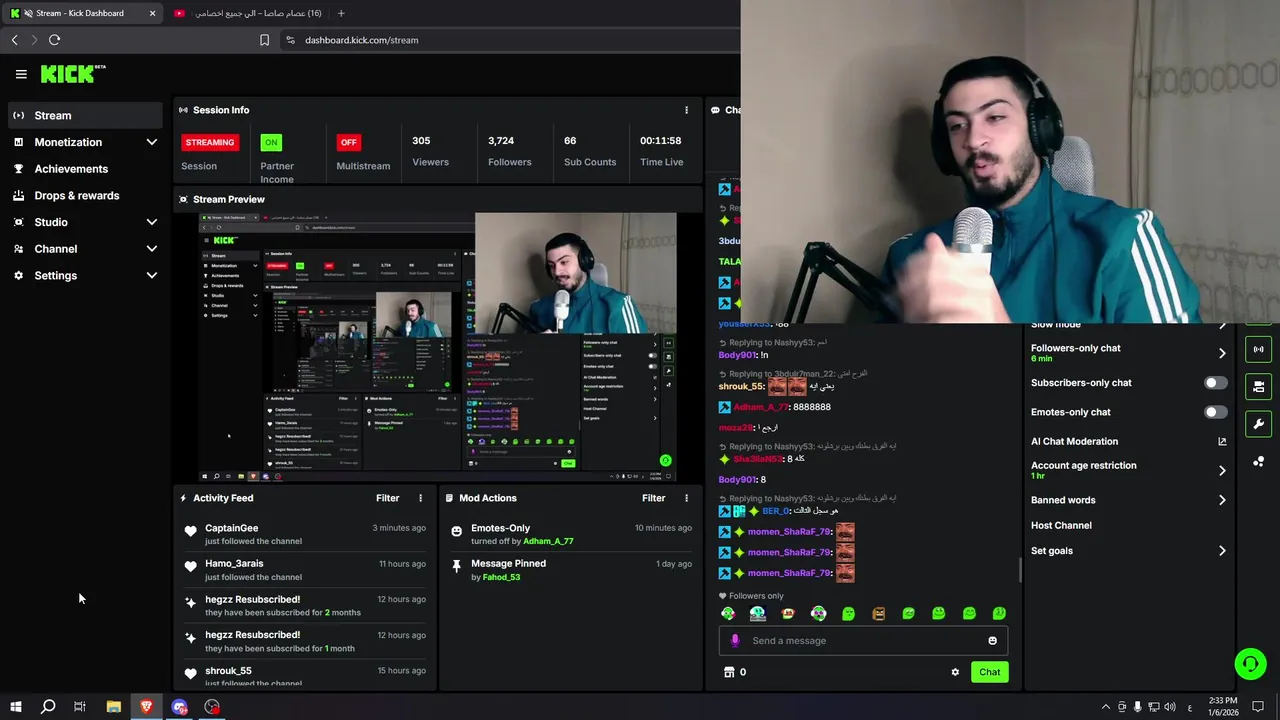This screenshot has height=720, width=1280.
Task: Open Banned words chevron
Action: (x=1222, y=500)
